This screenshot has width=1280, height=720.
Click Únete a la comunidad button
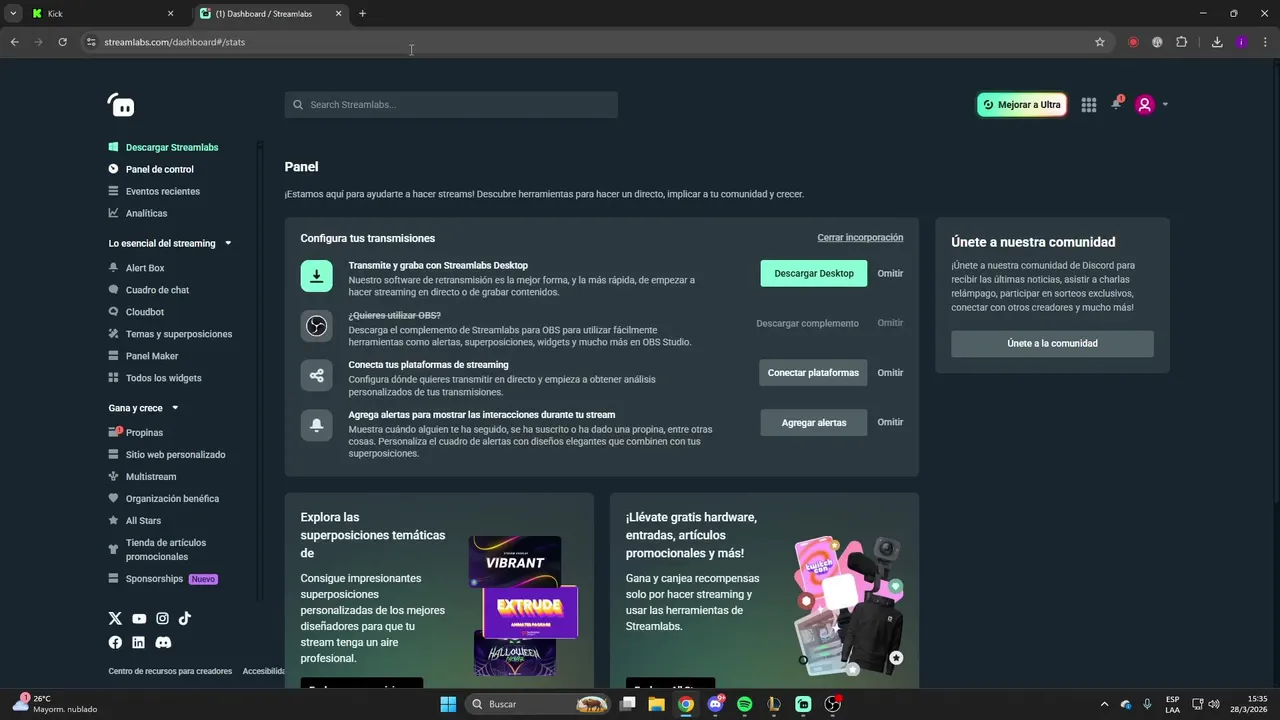[x=1052, y=344]
